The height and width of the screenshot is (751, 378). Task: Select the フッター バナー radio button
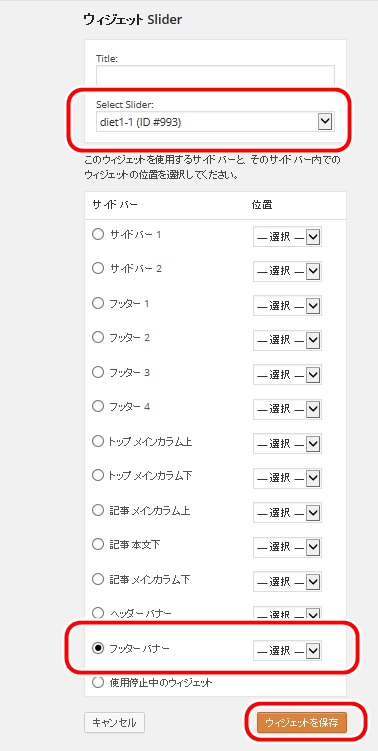tap(98, 649)
